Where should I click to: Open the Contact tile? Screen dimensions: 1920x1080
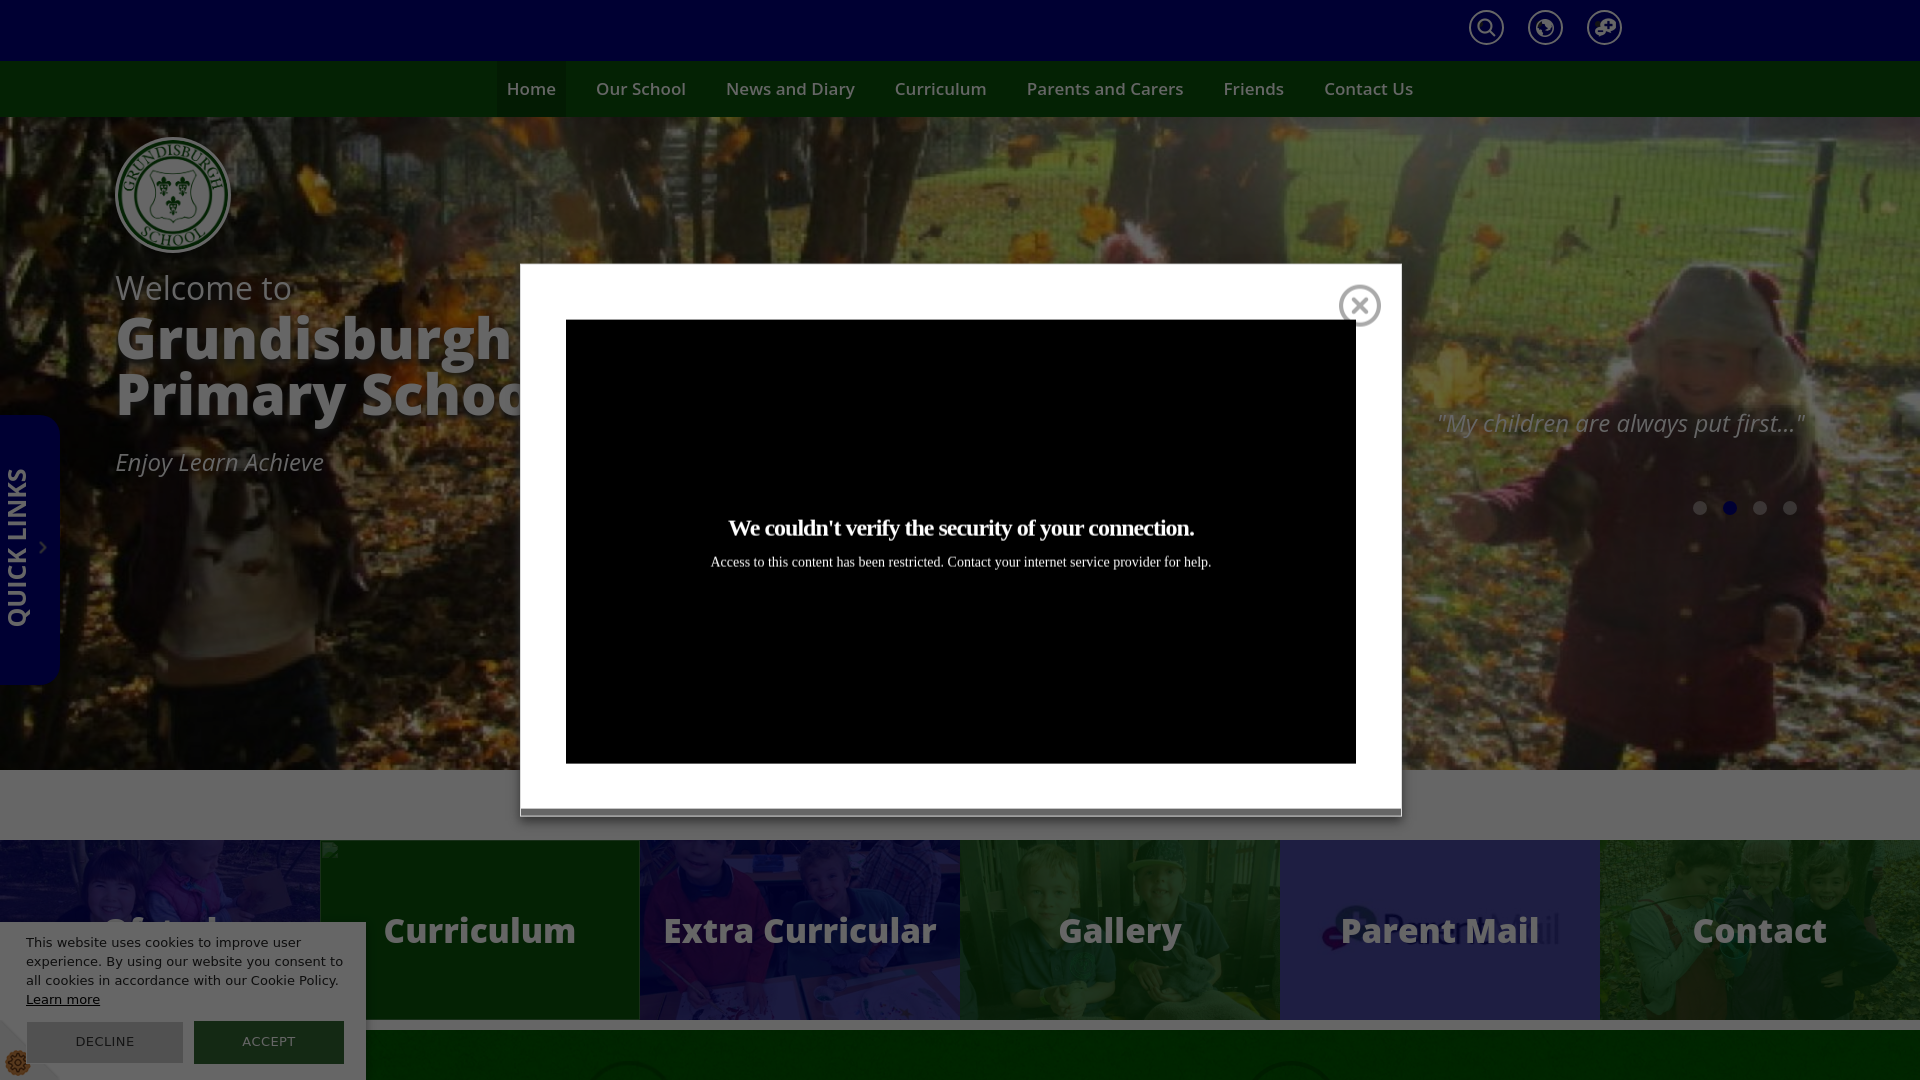tap(1760, 930)
